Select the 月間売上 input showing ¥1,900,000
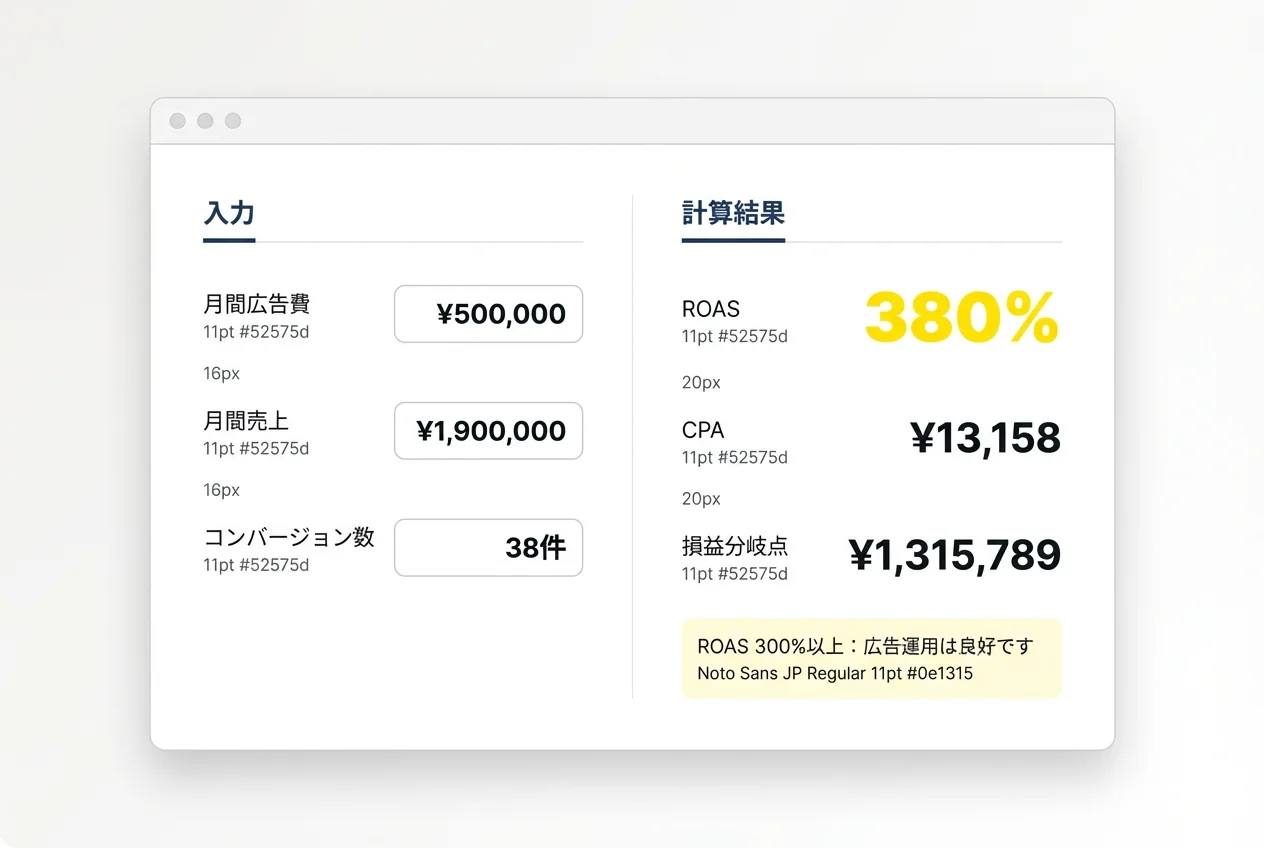 tap(488, 431)
